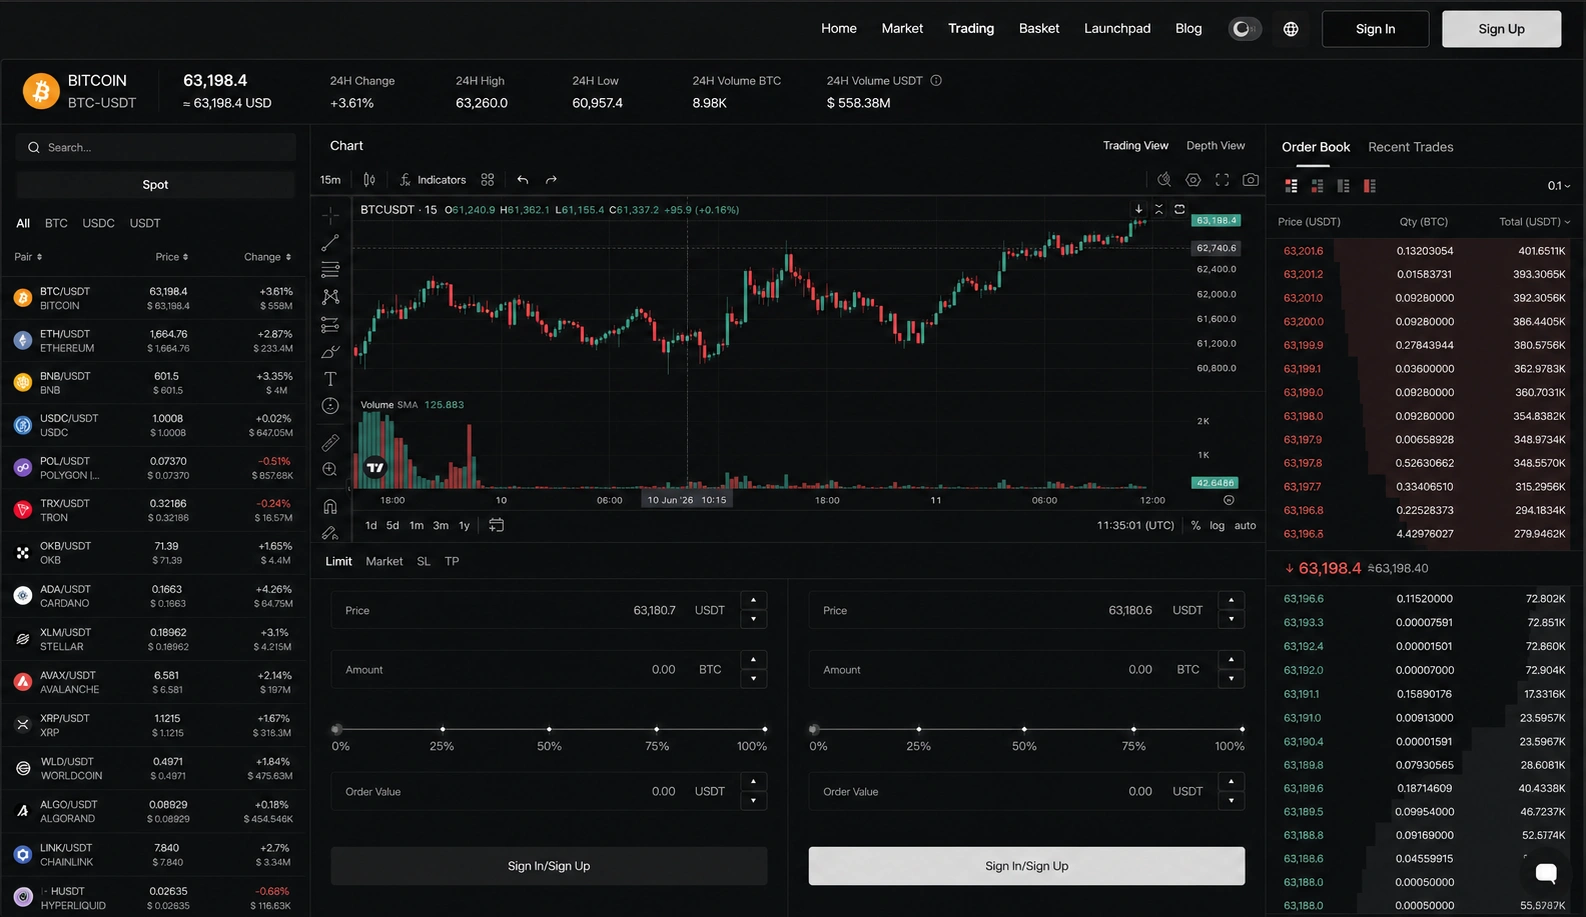Switch to Depth View
This screenshot has height=917, width=1586.
(1215, 146)
